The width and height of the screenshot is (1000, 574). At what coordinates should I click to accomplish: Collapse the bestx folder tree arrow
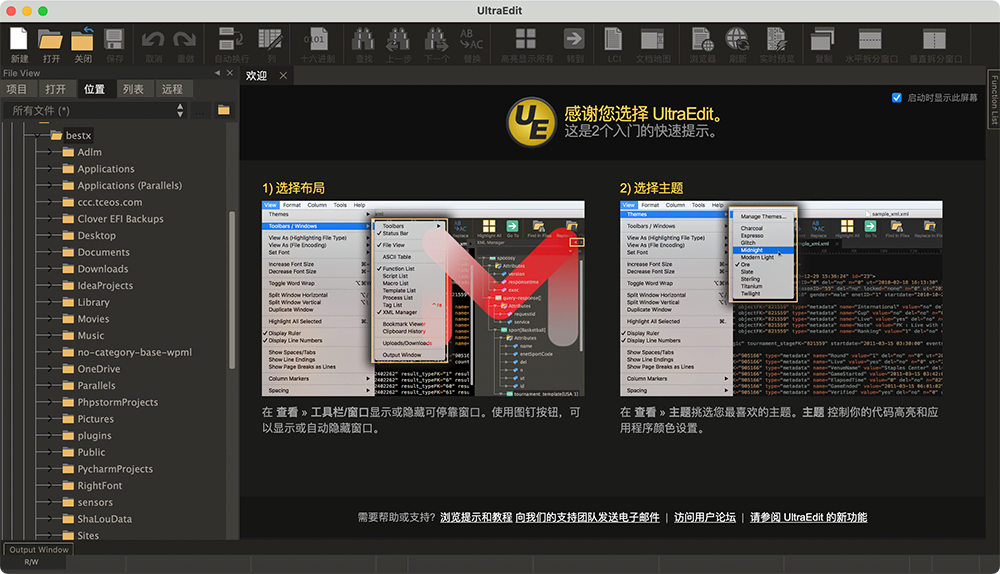pos(39,135)
